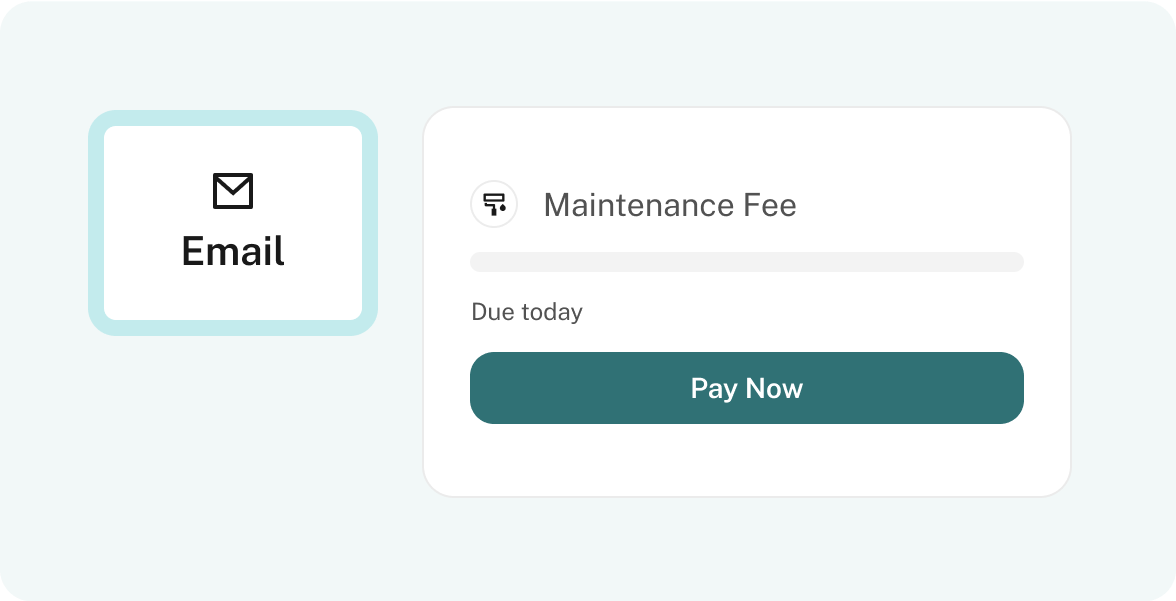Screen dimensions: 1176x601
Task: Click the Maintenance Fee title
Action: (x=669, y=205)
